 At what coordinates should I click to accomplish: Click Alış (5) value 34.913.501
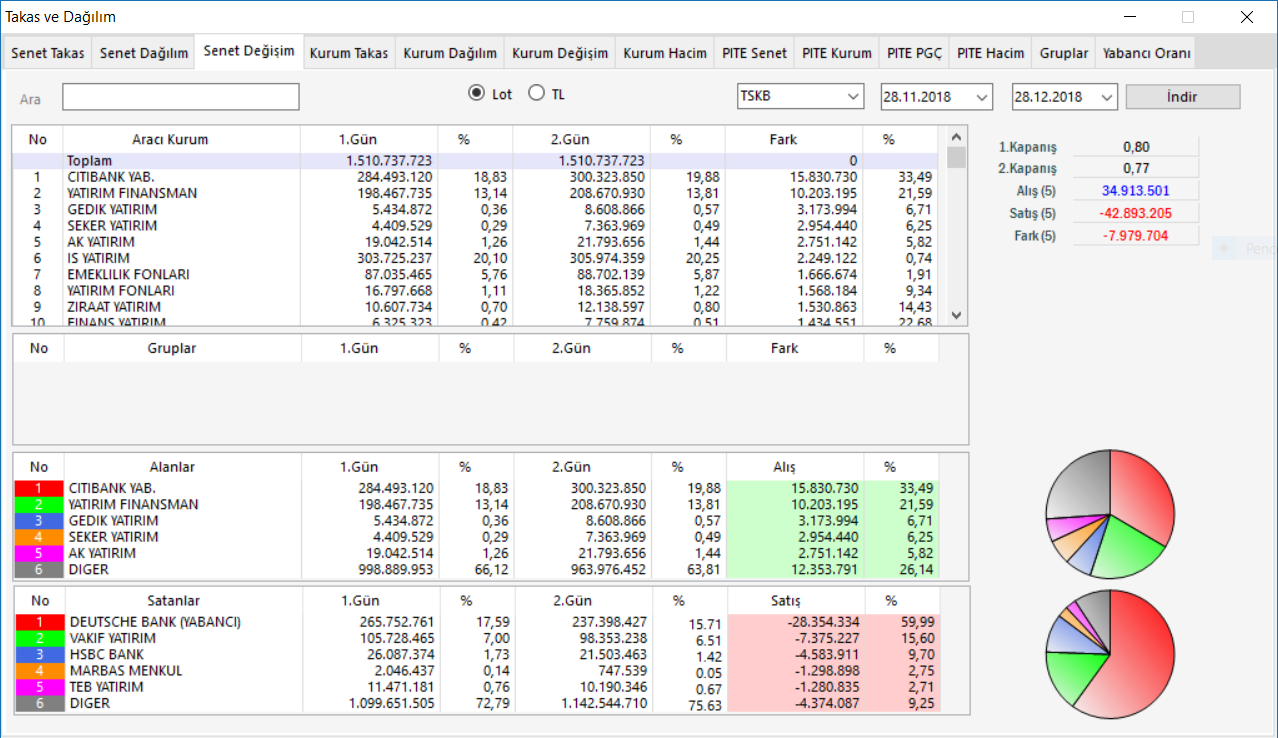tap(1136, 190)
